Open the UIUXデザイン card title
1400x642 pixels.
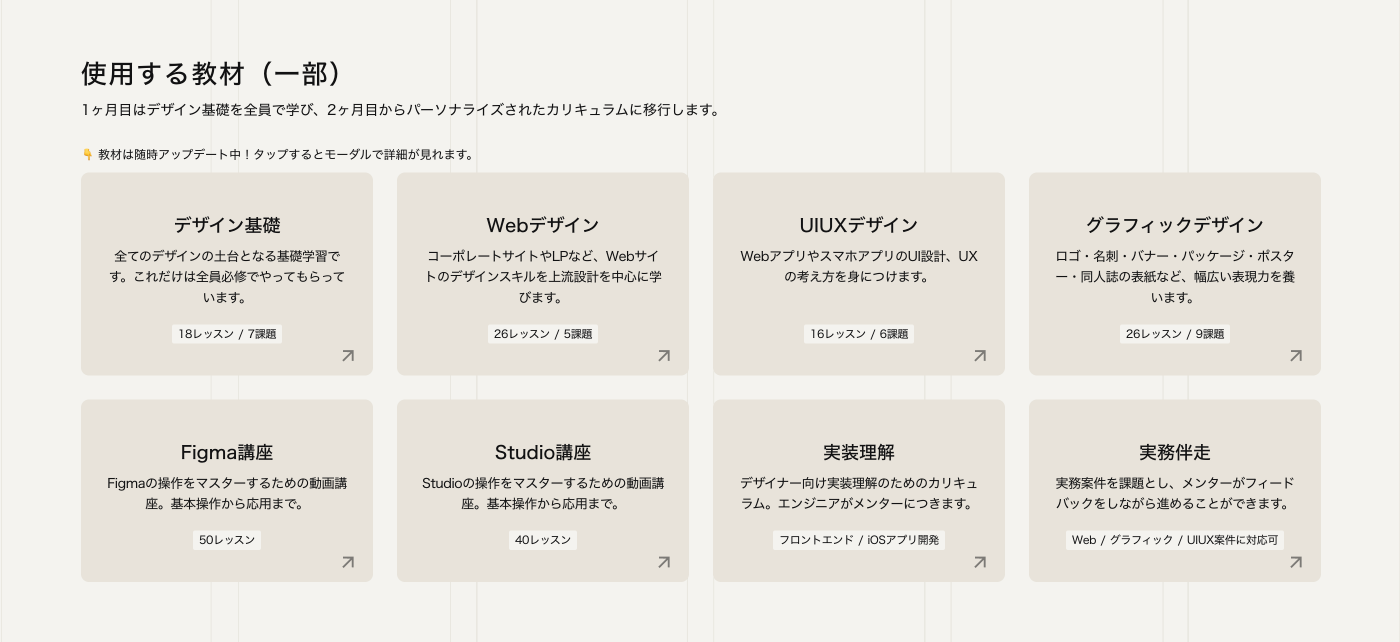pos(859,225)
